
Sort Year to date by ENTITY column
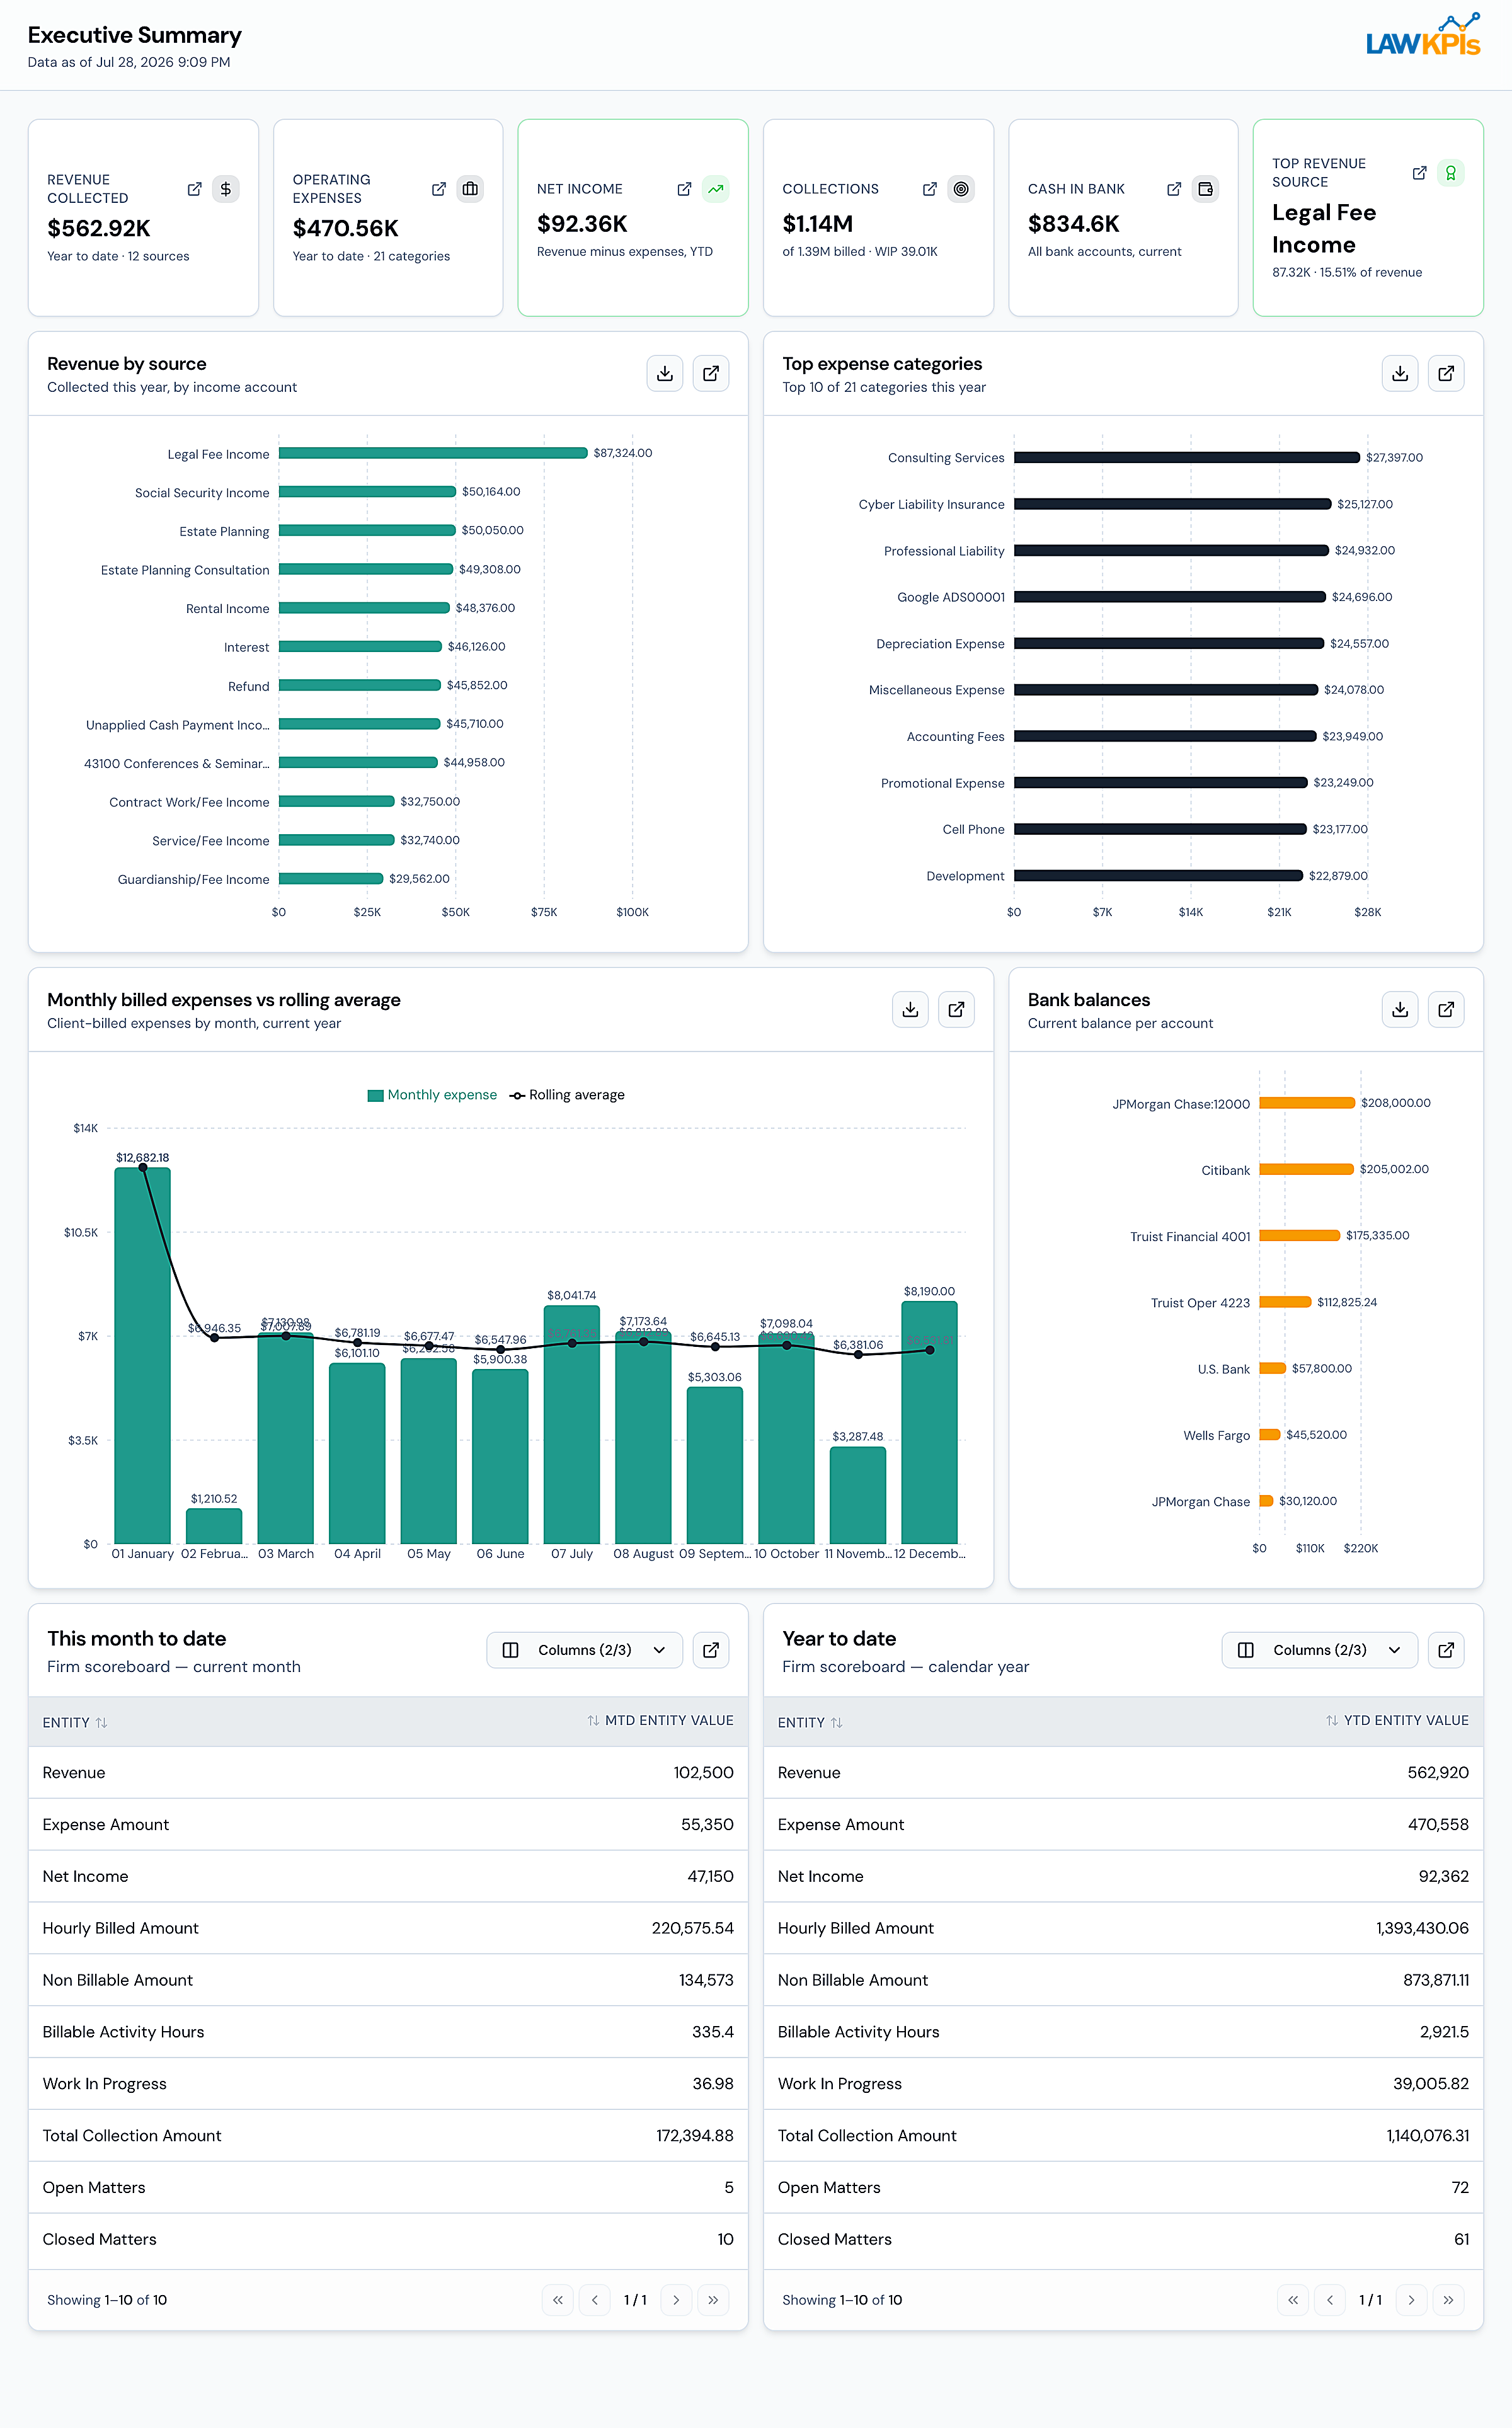[x=810, y=1722]
